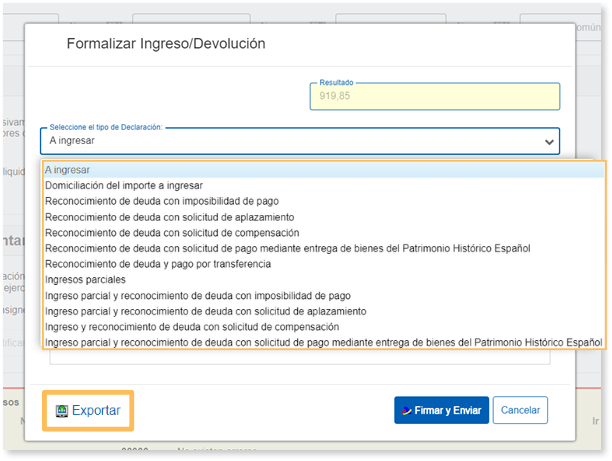Click the Exportar link text
The height and width of the screenshot is (461, 612).
click(96, 411)
